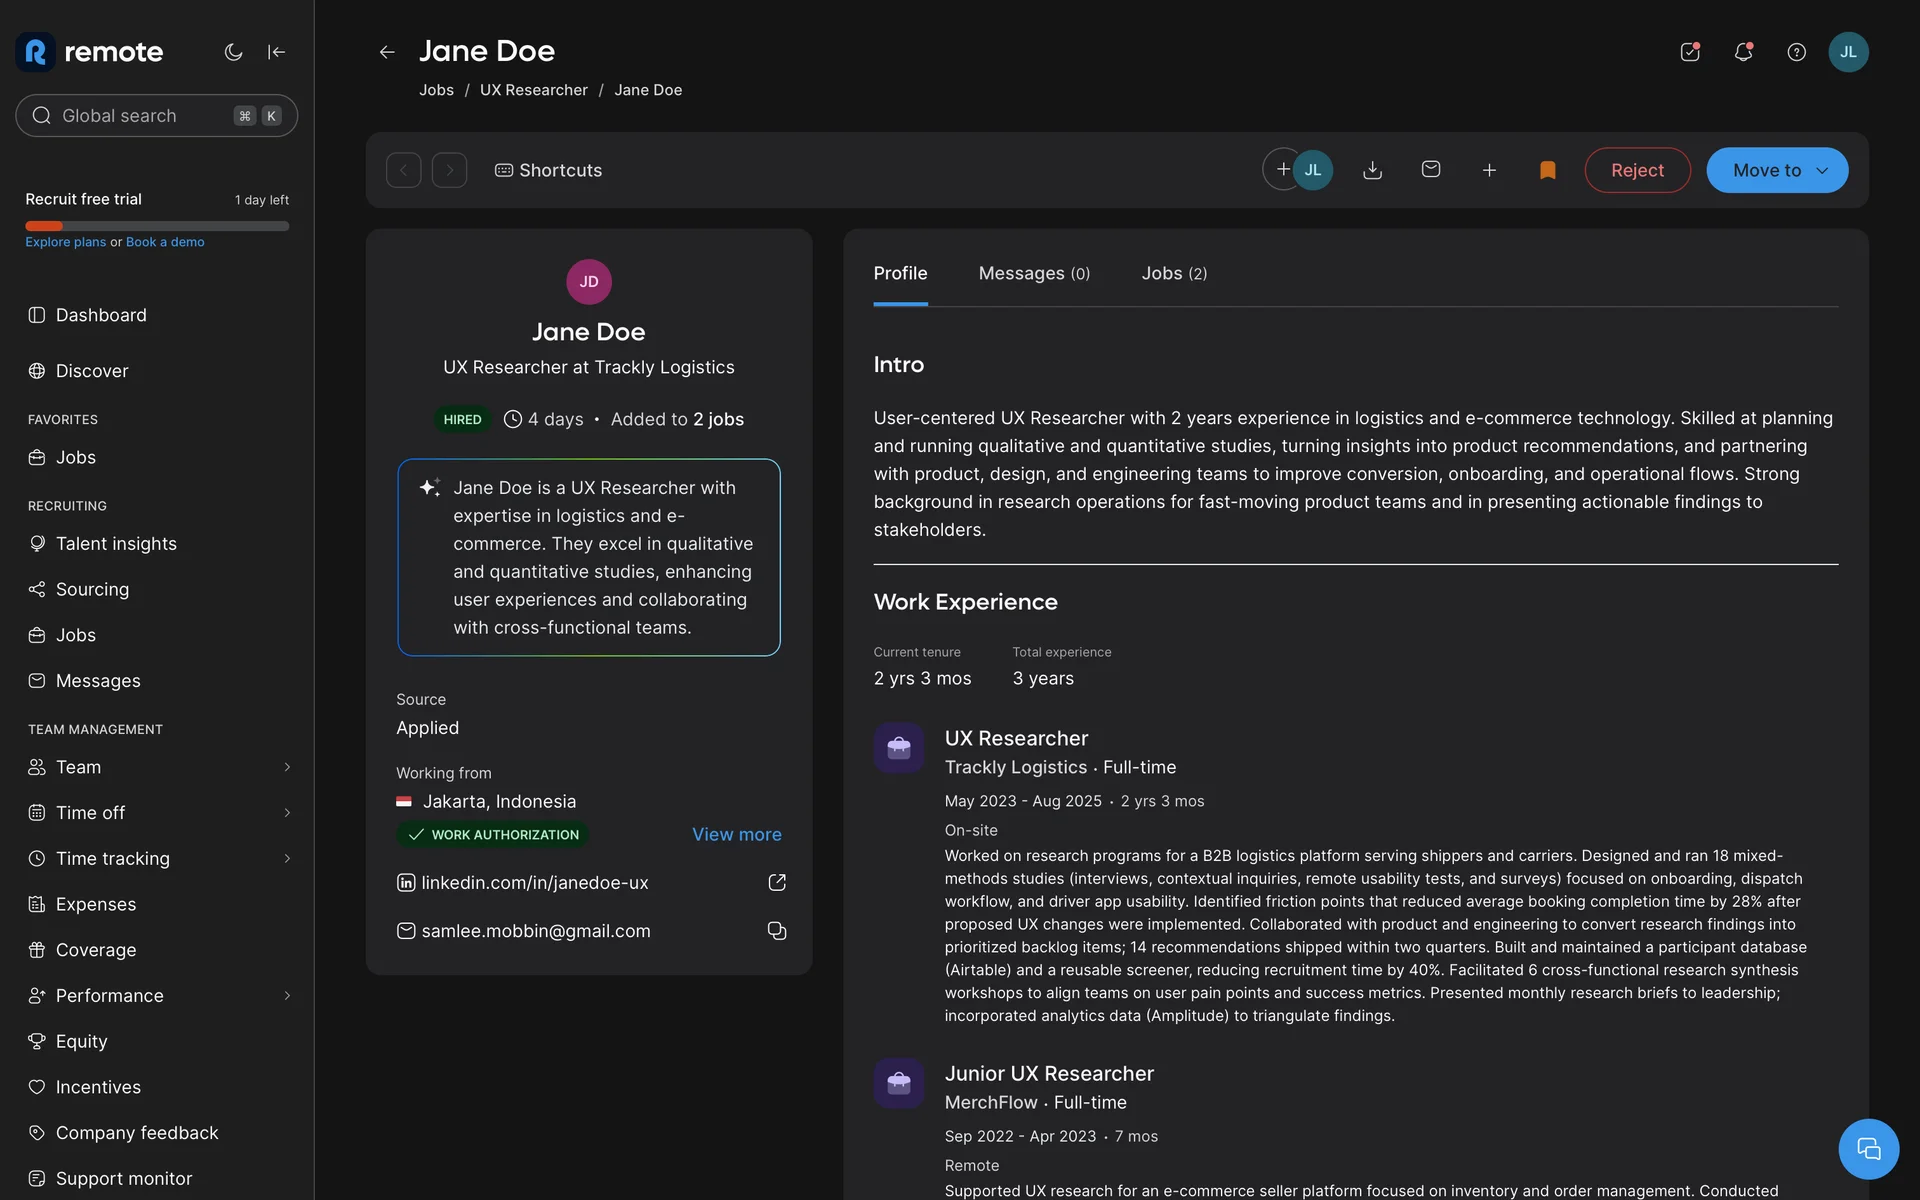
Task: Download the candidate profile
Action: pos(1372,170)
